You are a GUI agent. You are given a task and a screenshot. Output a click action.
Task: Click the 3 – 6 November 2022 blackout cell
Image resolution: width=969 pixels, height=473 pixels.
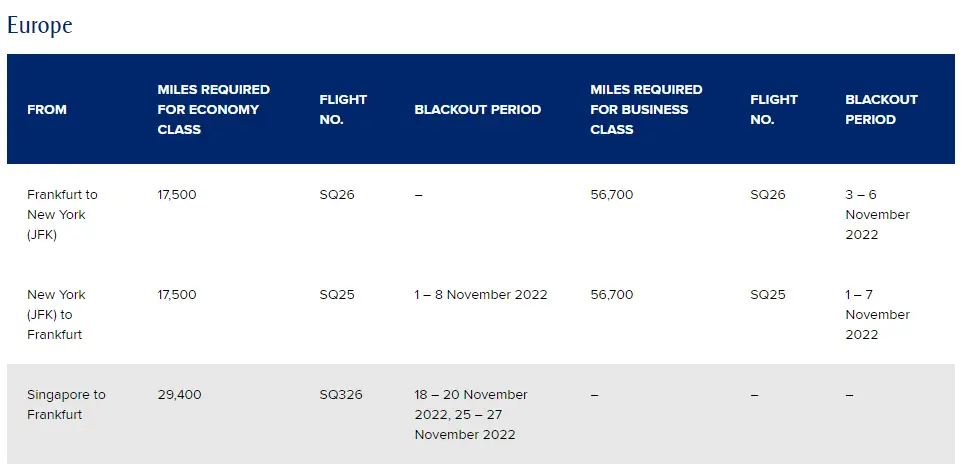pyautogui.click(x=878, y=215)
